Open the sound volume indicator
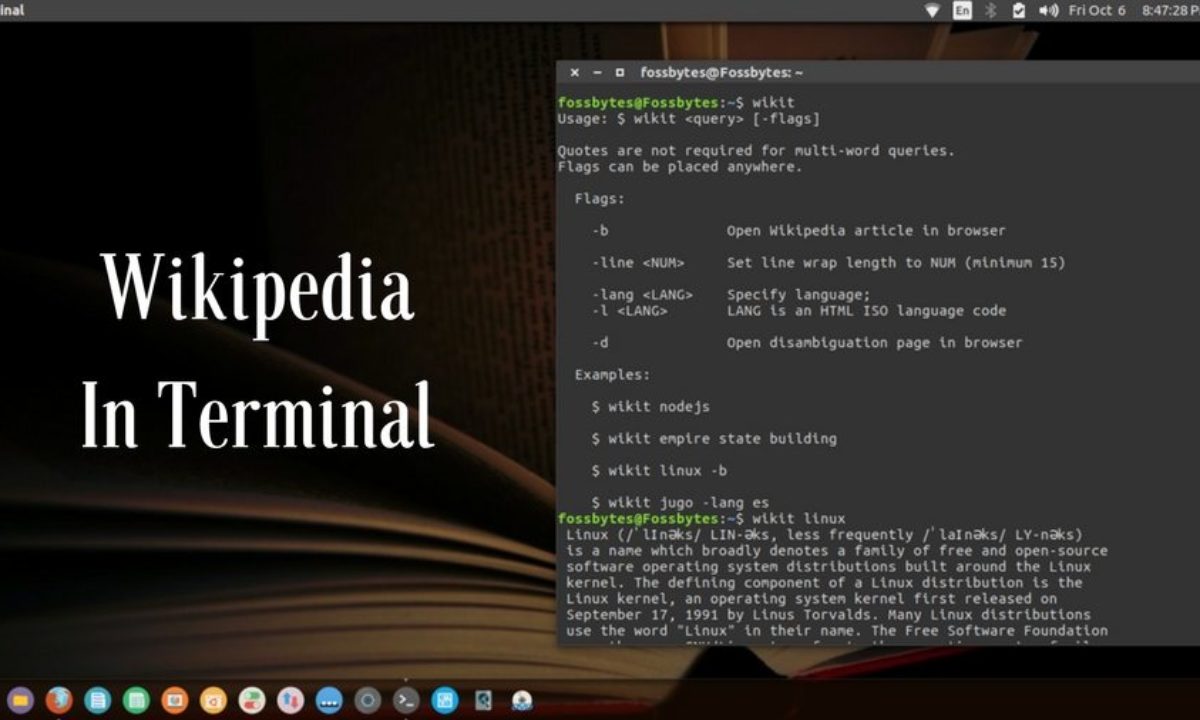 click(1048, 10)
